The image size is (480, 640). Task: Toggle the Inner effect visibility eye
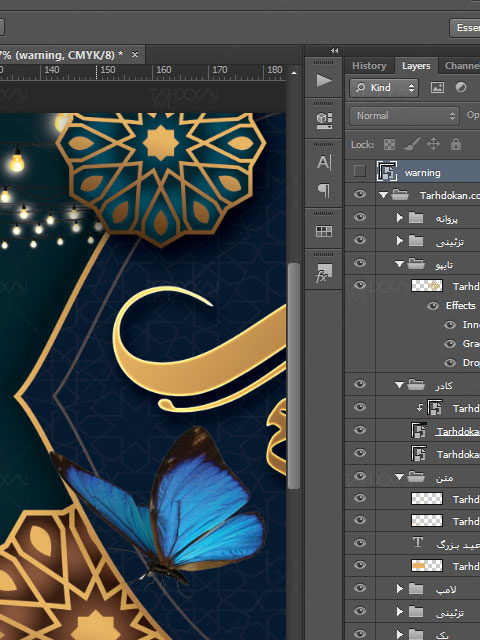(x=450, y=325)
